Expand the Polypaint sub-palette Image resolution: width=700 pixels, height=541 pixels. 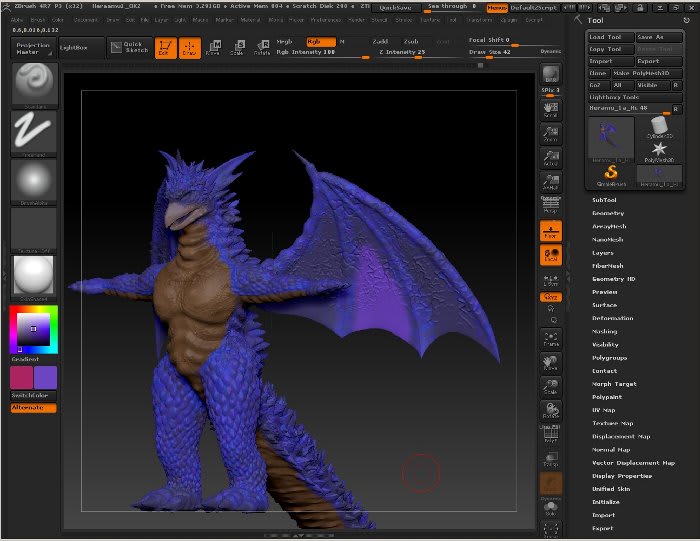point(607,397)
